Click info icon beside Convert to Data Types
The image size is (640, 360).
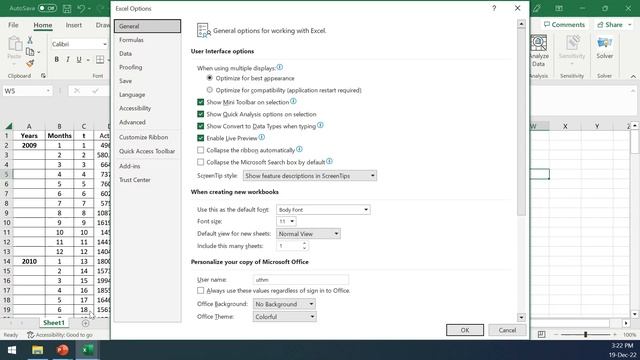tap(320, 125)
